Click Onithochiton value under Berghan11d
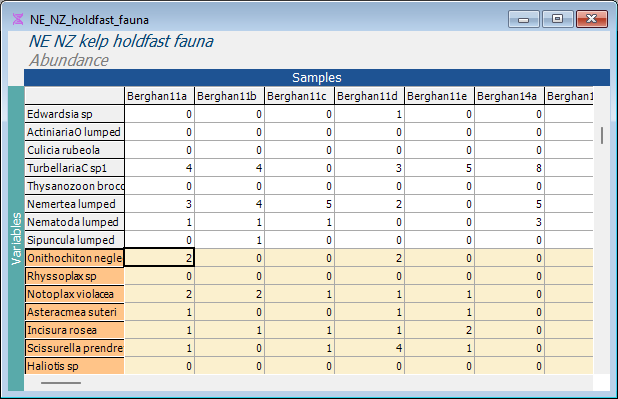 pyautogui.click(x=369, y=258)
